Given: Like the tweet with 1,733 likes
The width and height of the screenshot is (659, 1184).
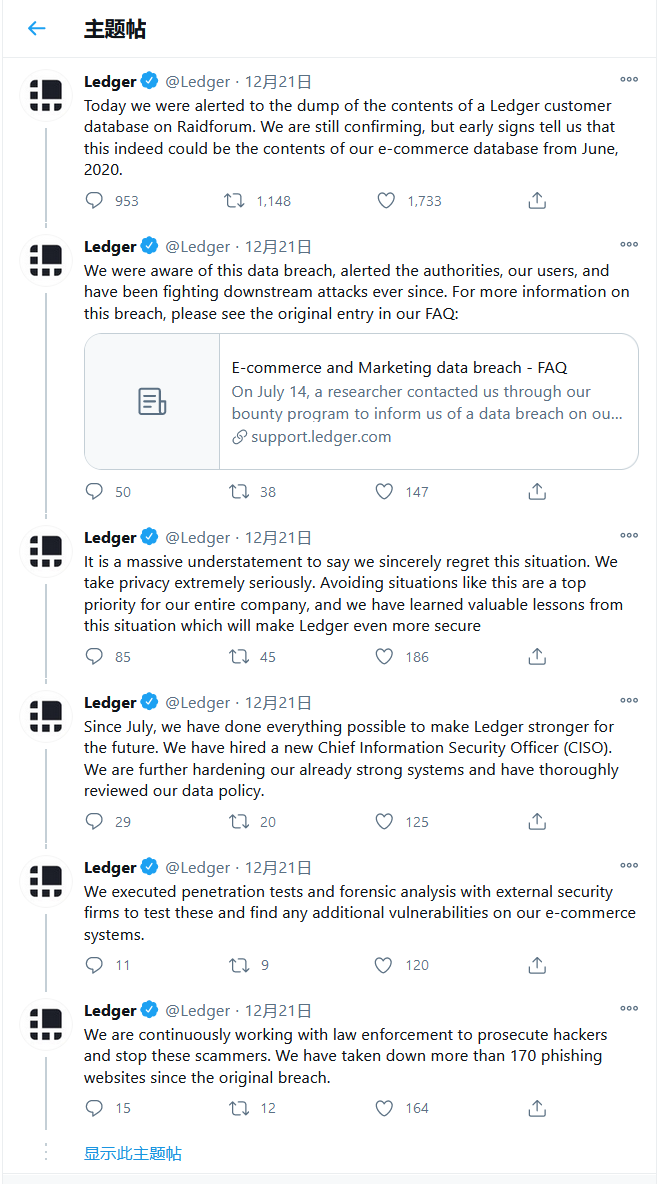Looking at the screenshot, I should [386, 201].
